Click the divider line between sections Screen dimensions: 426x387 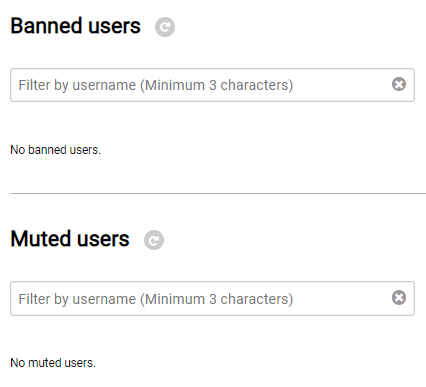[x=218, y=193]
